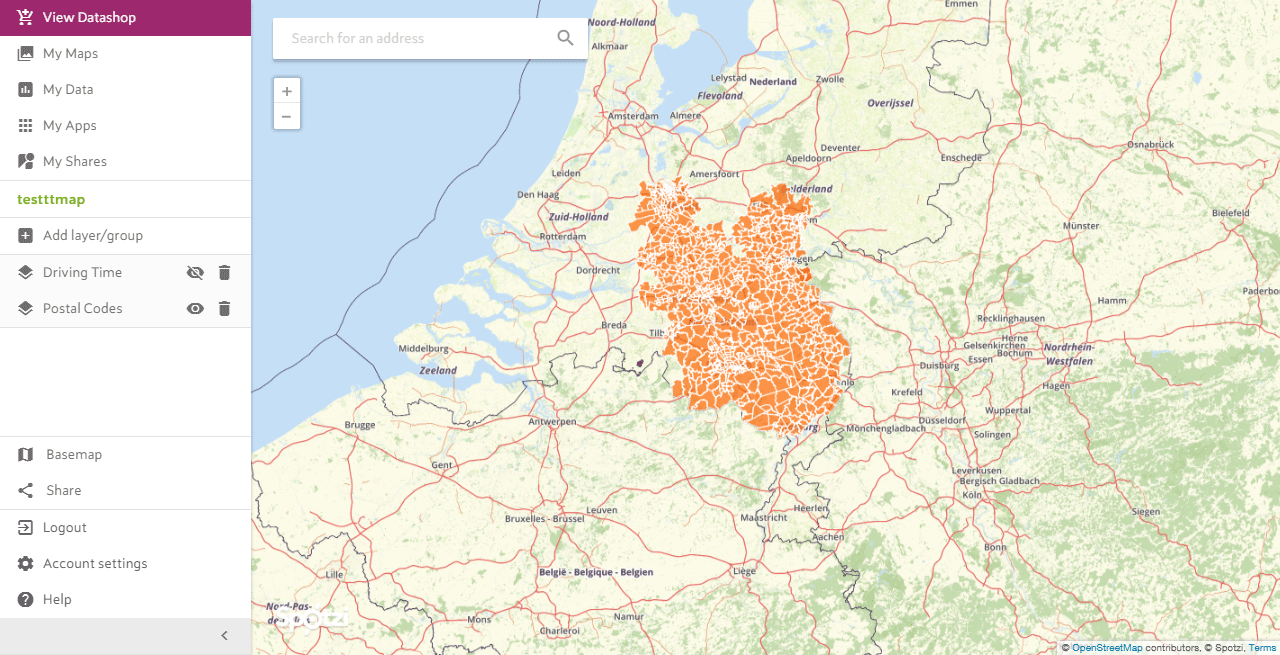Click the Help question mark icon

[x=26, y=599]
